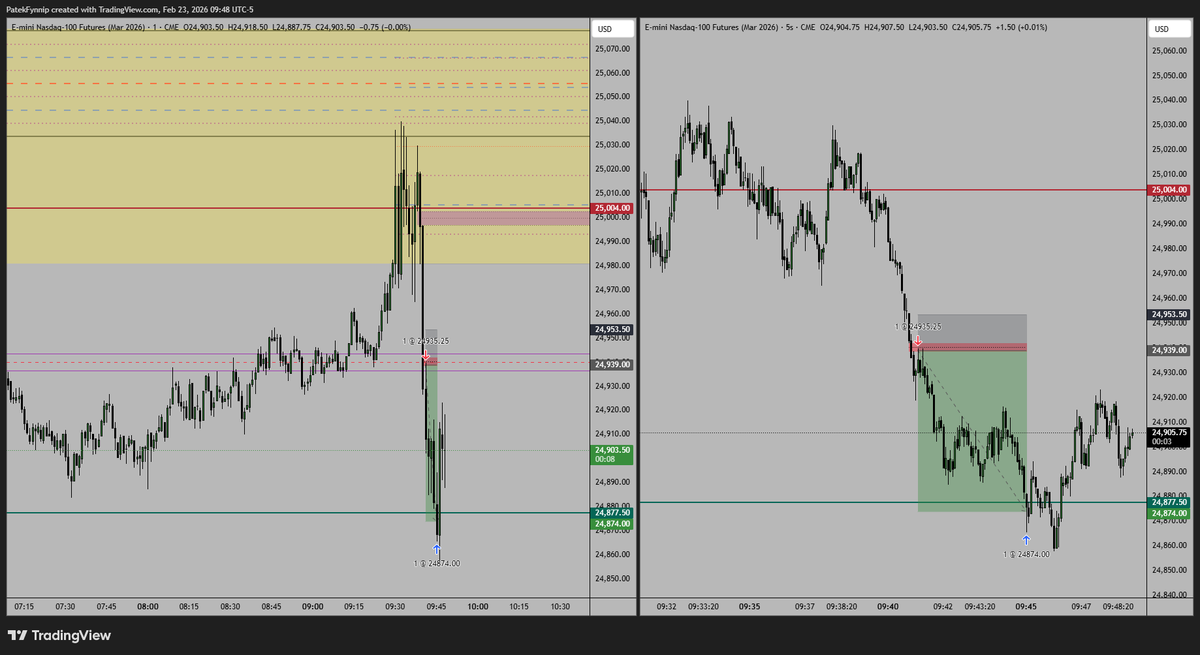Click the 09:35 label on the right time axis
This screenshot has width=1200, height=655.
point(750,606)
